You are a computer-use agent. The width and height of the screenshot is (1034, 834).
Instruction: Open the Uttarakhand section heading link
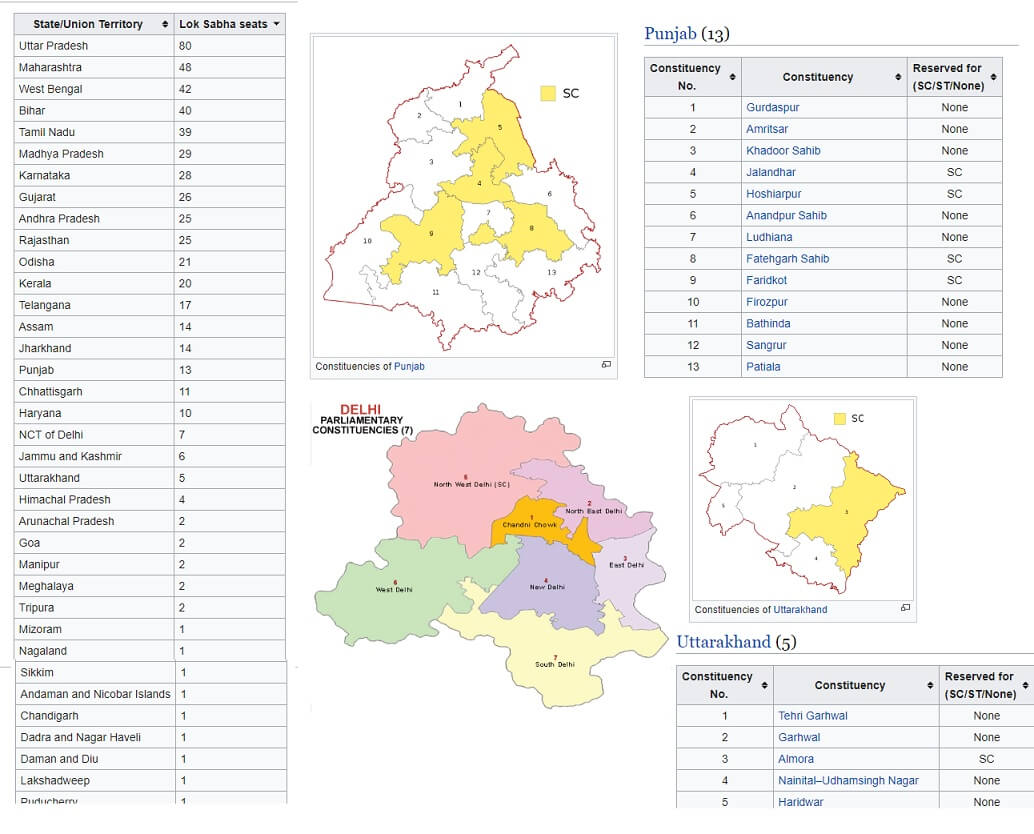pyautogui.click(x=723, y=642)
